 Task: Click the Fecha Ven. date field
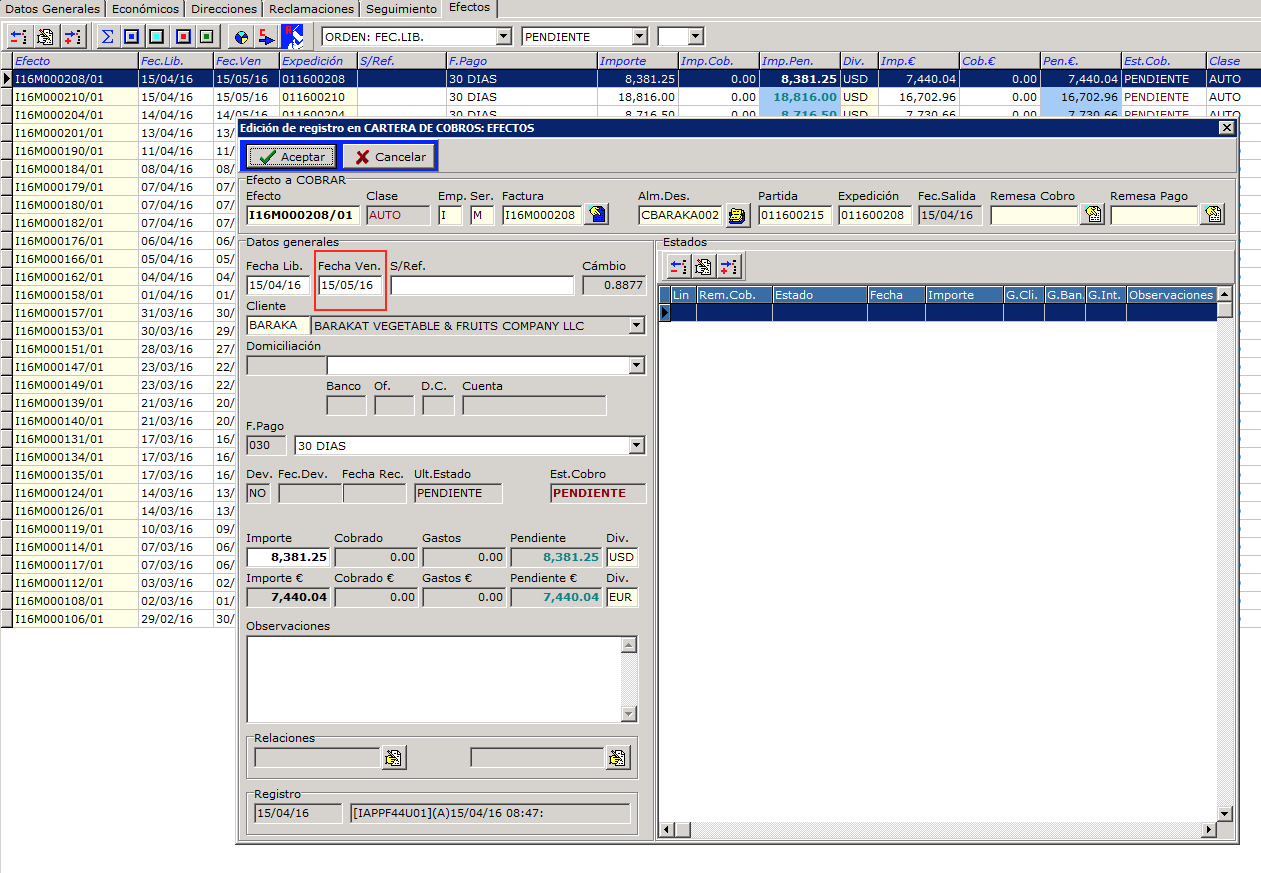(x=350, y=286)
